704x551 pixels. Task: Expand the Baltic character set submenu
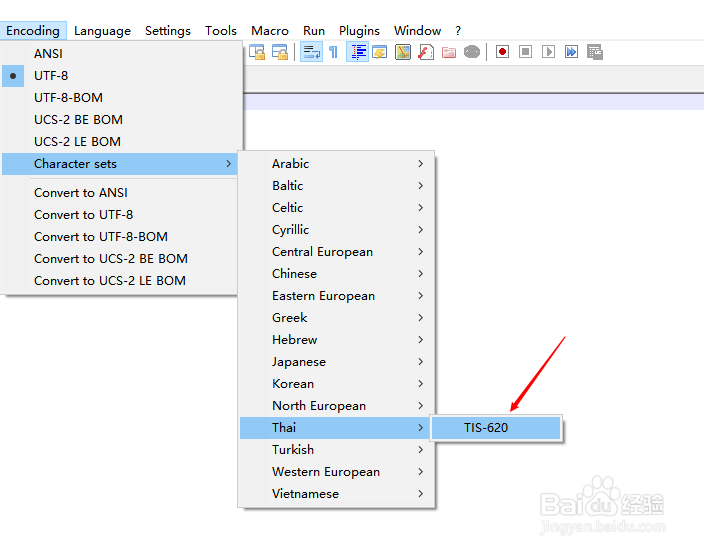[x=336, y=185]
